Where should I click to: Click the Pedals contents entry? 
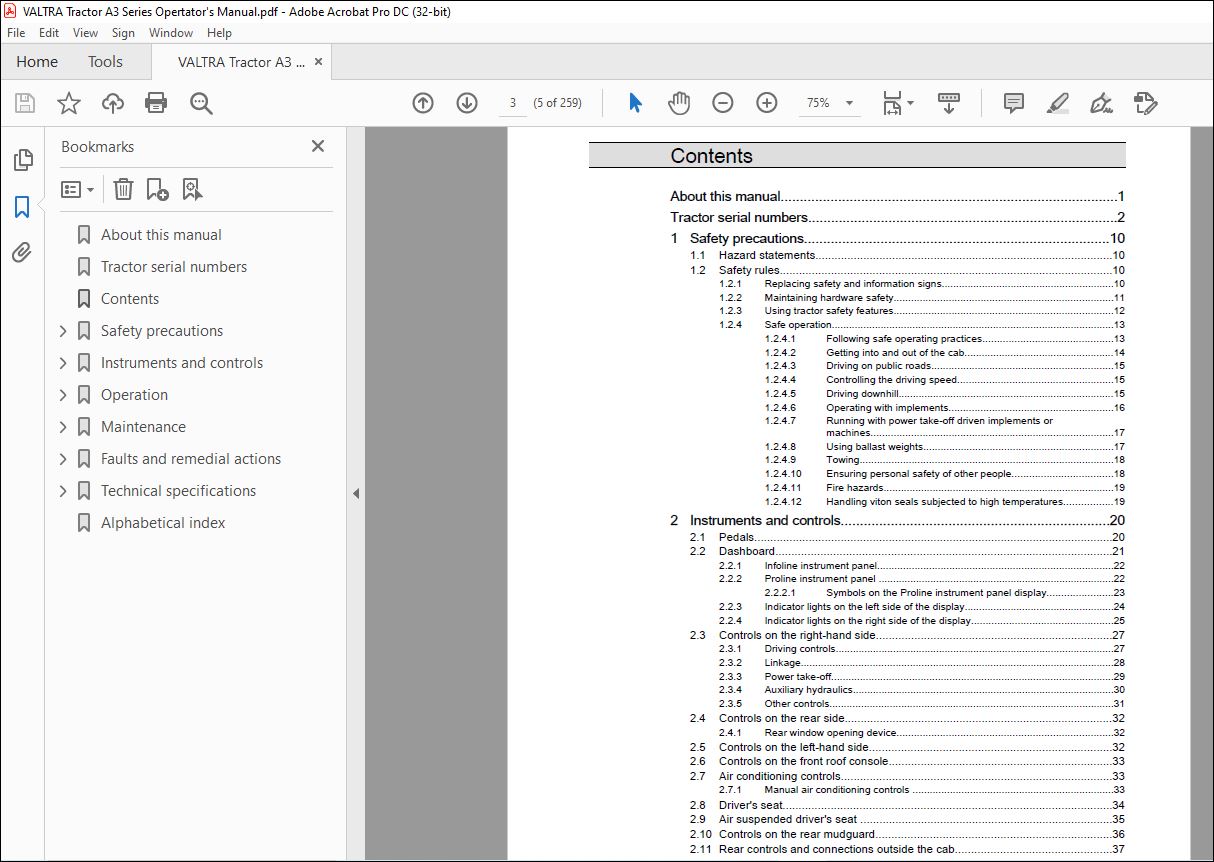point(737,537)
